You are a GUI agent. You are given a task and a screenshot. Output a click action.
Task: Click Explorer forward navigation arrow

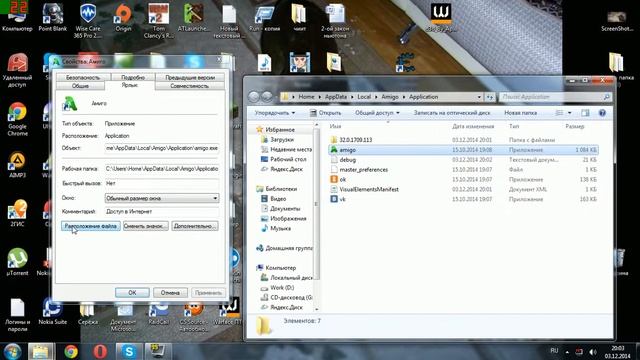267,97
